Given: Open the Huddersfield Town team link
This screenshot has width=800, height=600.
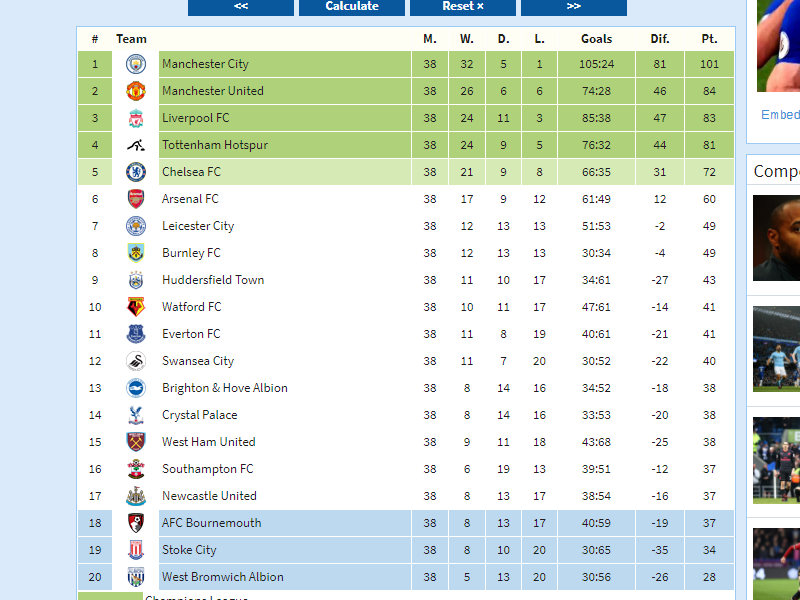Looking at the screenshot, I should point(213,280).
